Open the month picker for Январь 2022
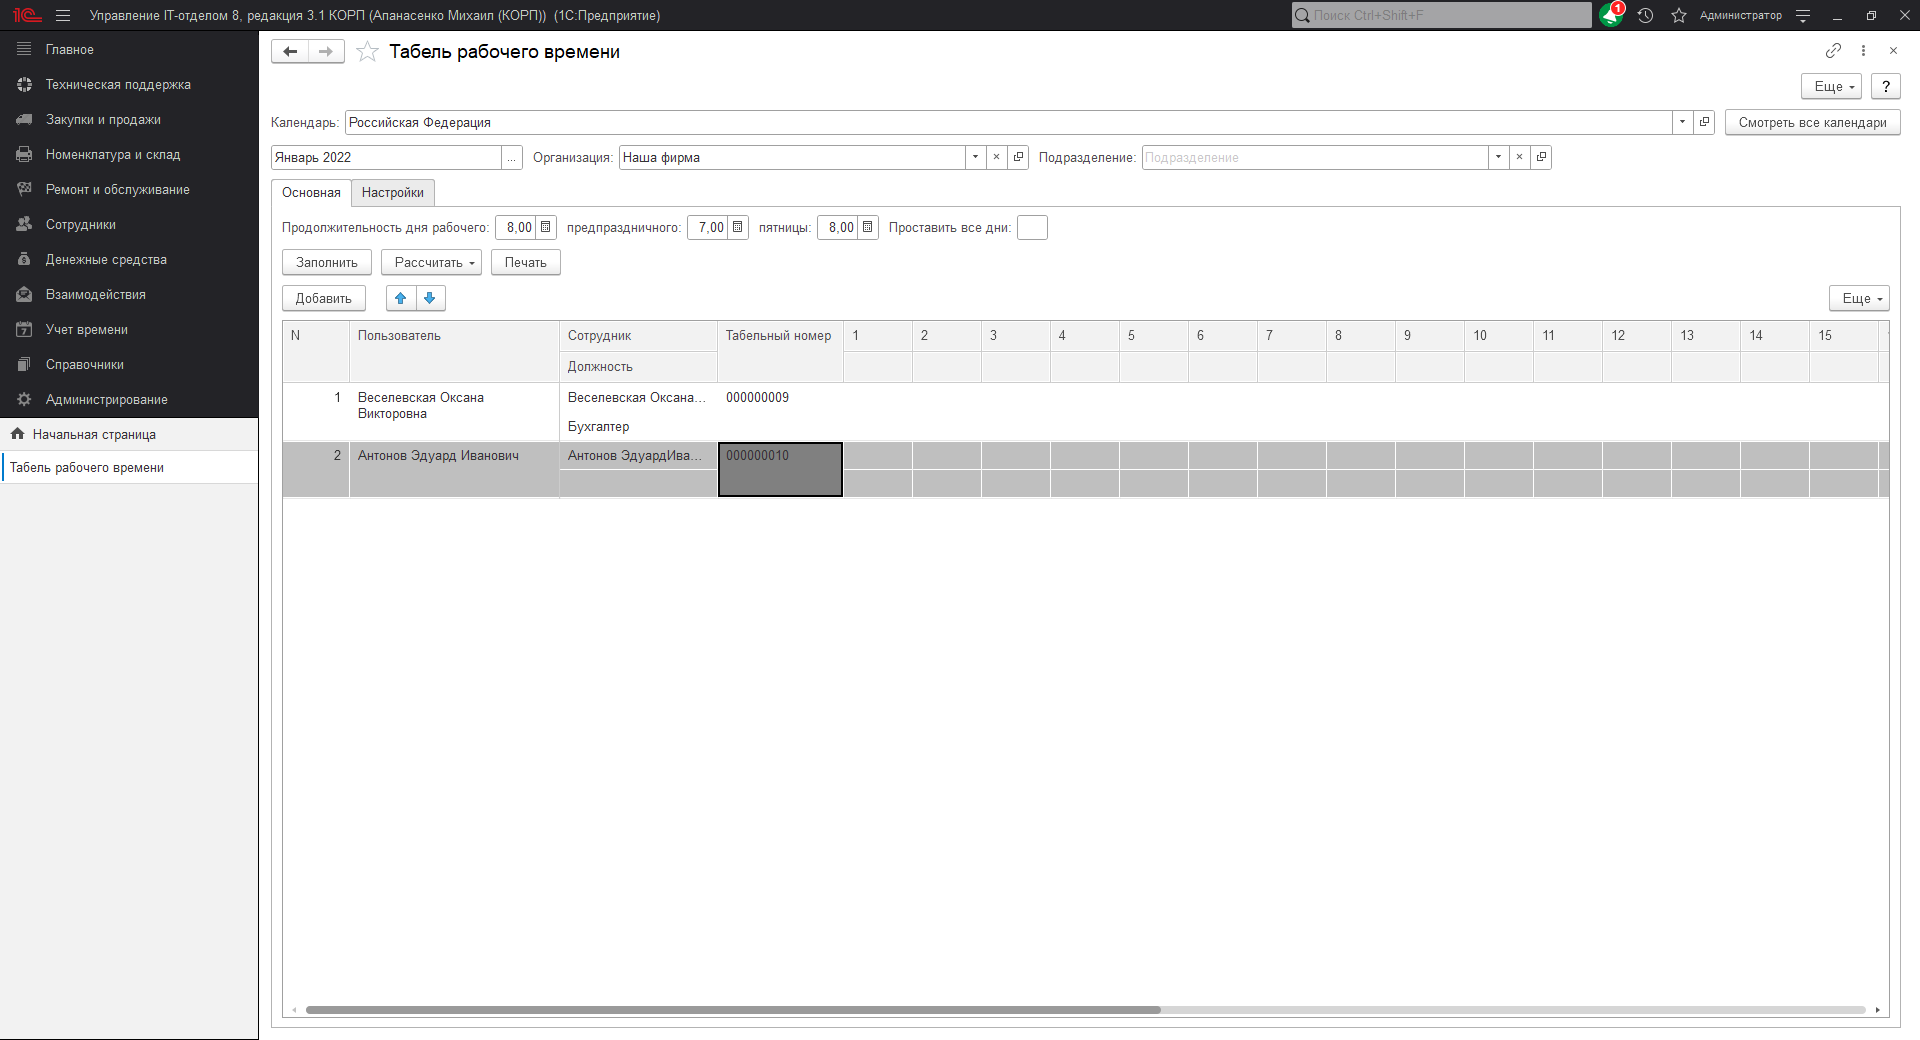The height and width of the screenshot is (1040, 1920). (x=512, y=157)
